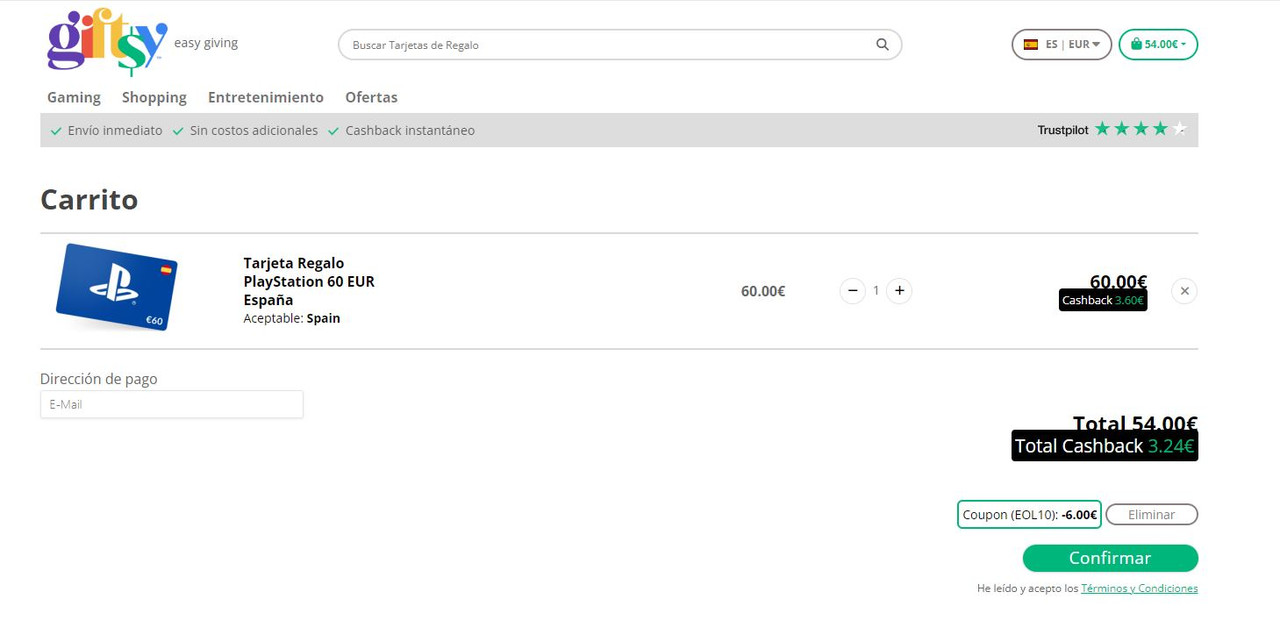Click the Giftsy logo
Screen dimensions: 1280x619
tap(107, 43)
